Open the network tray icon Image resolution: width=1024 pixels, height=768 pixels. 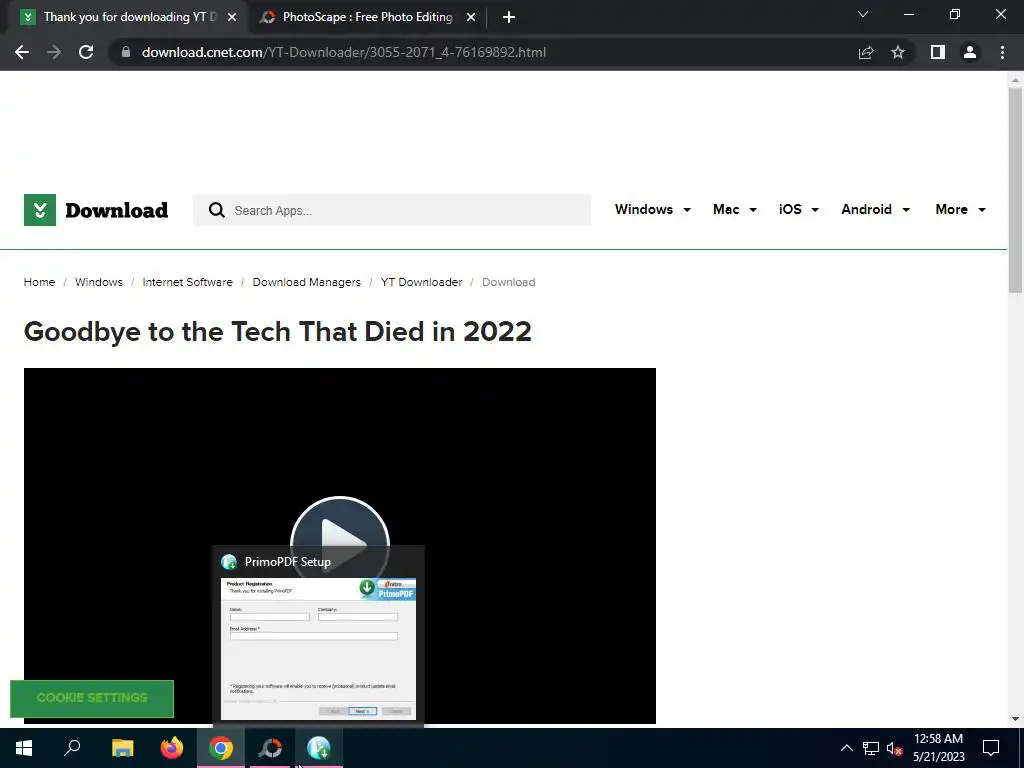(871, 748)
